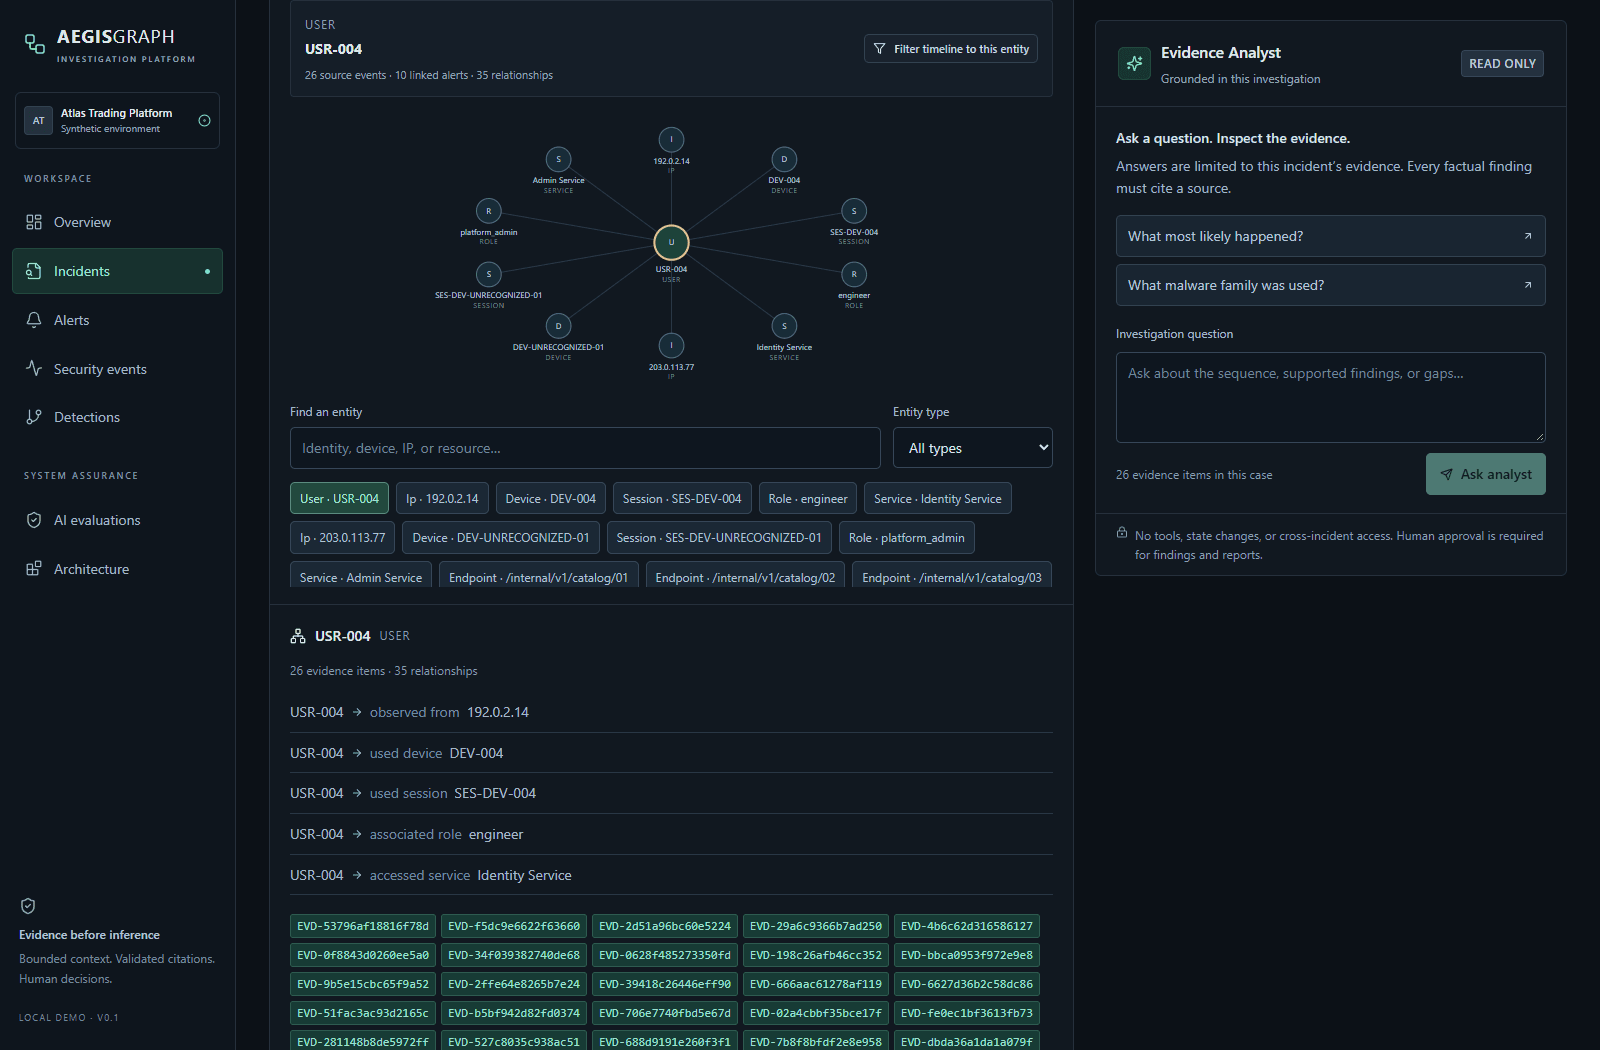Open evidence EVD-666aac61278af119
The width and height of the screenshot is (1600, 1050).
click(x=816, y=984)
